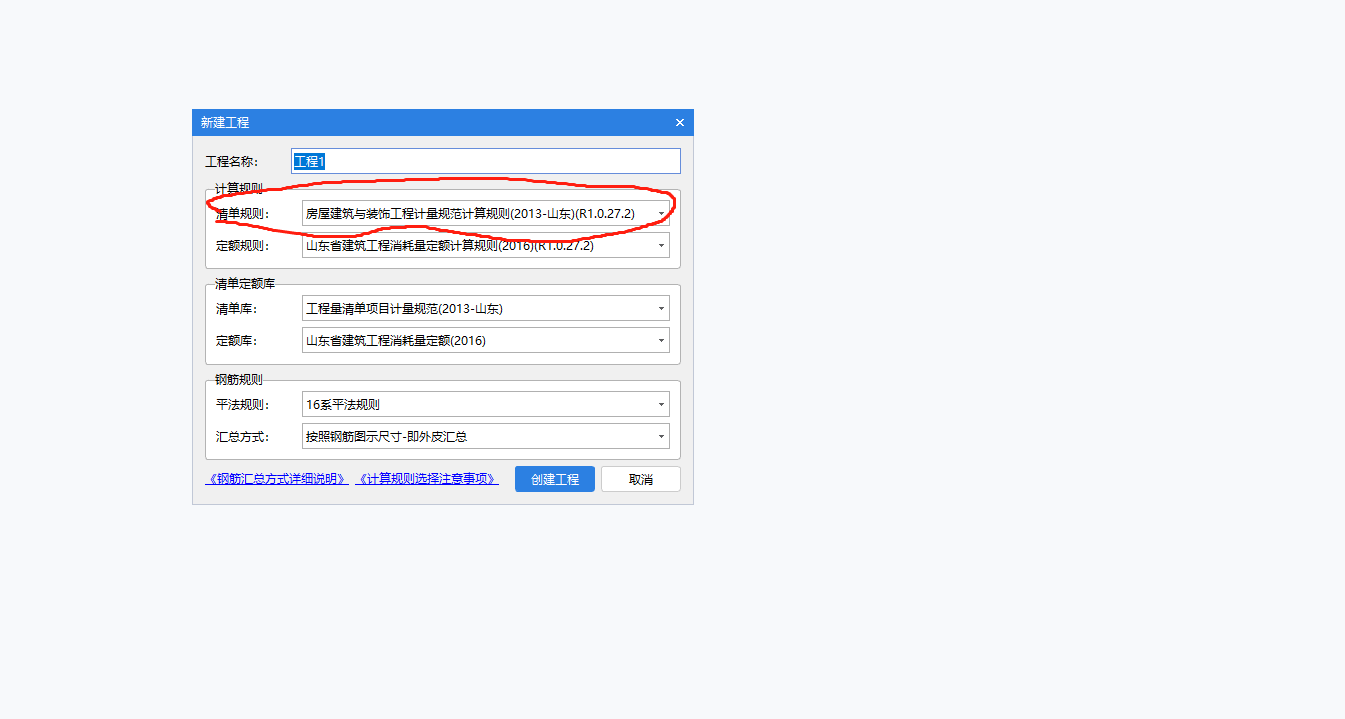This screenshot has width=1345, height=719.
Task: Click the 平法规则 label
Action: click(x=243, y=404)
